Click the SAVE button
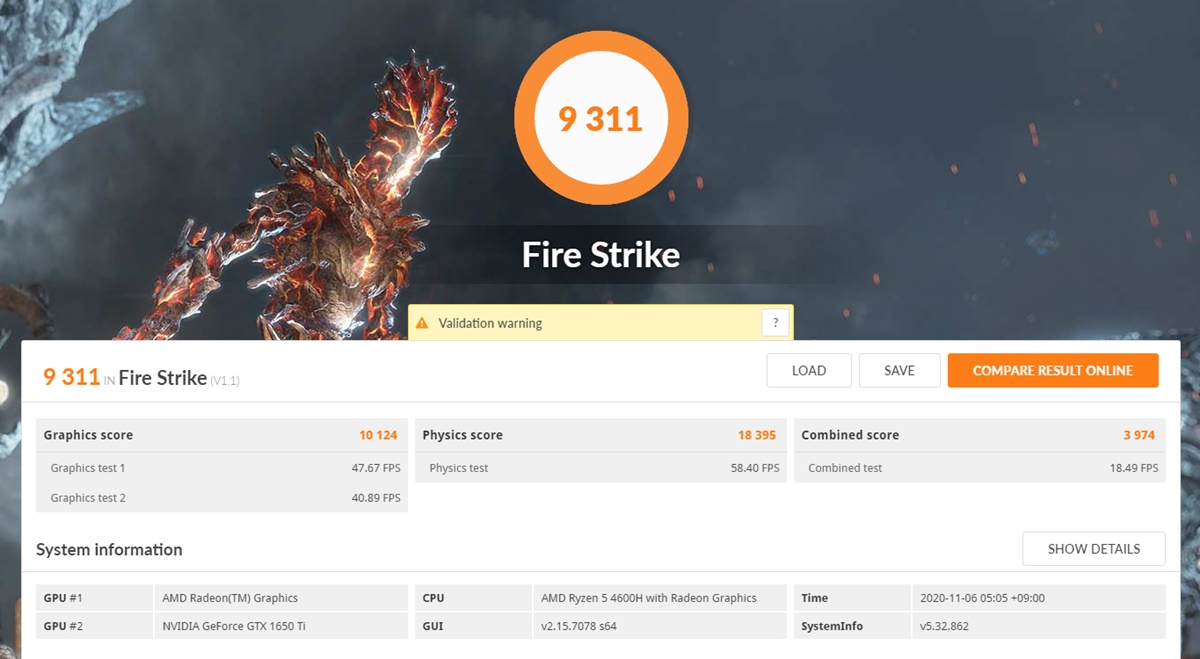1200x659 pixels. point(900,371)
